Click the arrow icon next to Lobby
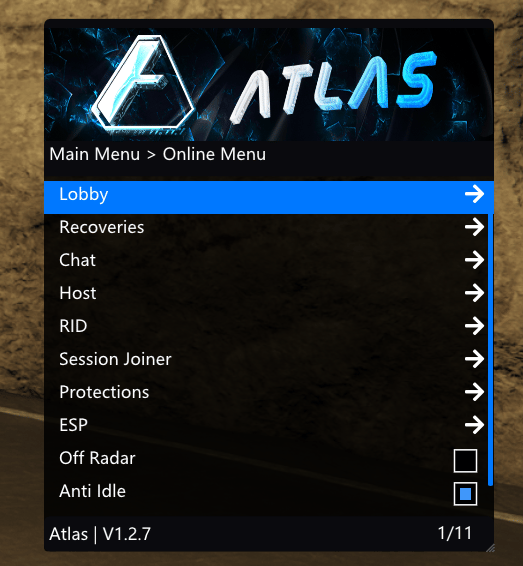 (474, 194)
